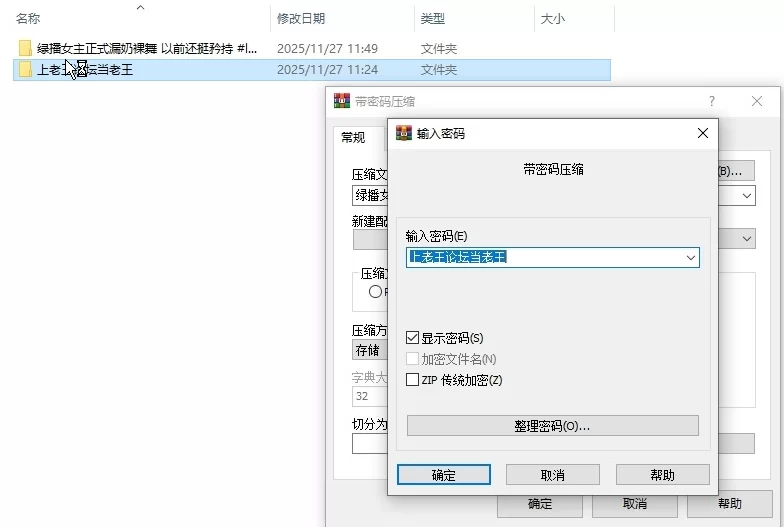Click inside the 输入密码 text field

coord(540,258)
